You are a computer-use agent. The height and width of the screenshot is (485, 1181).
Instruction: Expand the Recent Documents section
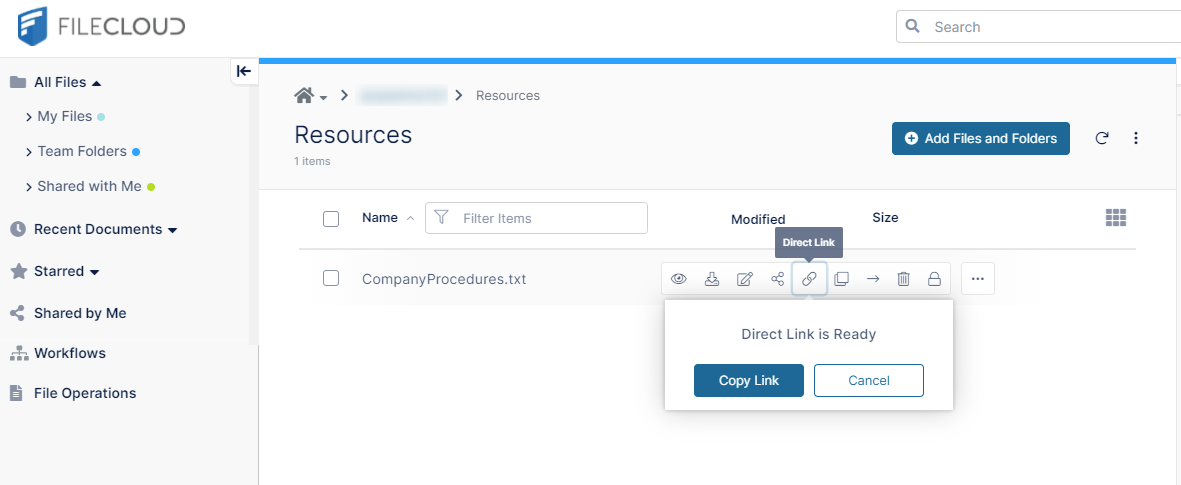tap(172, 230)
